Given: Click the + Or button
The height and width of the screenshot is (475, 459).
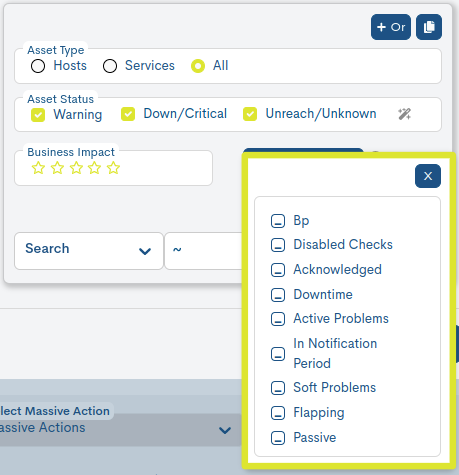Looking at the screenshot, I should pos(391,27).
